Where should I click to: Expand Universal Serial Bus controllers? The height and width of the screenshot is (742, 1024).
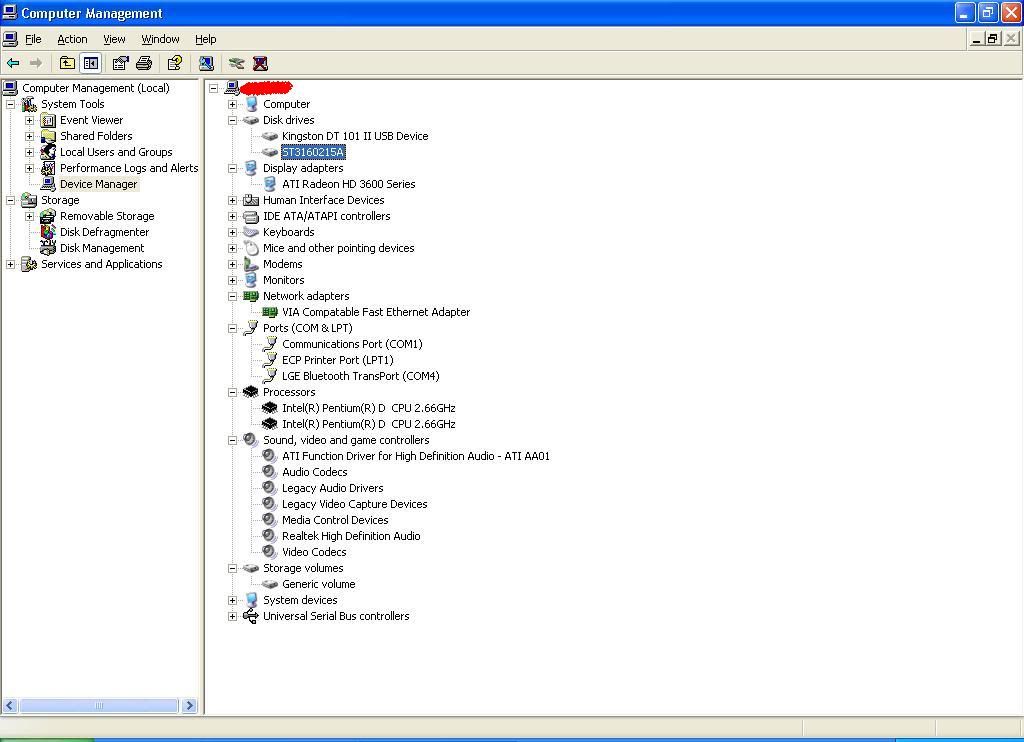point(232,617)
